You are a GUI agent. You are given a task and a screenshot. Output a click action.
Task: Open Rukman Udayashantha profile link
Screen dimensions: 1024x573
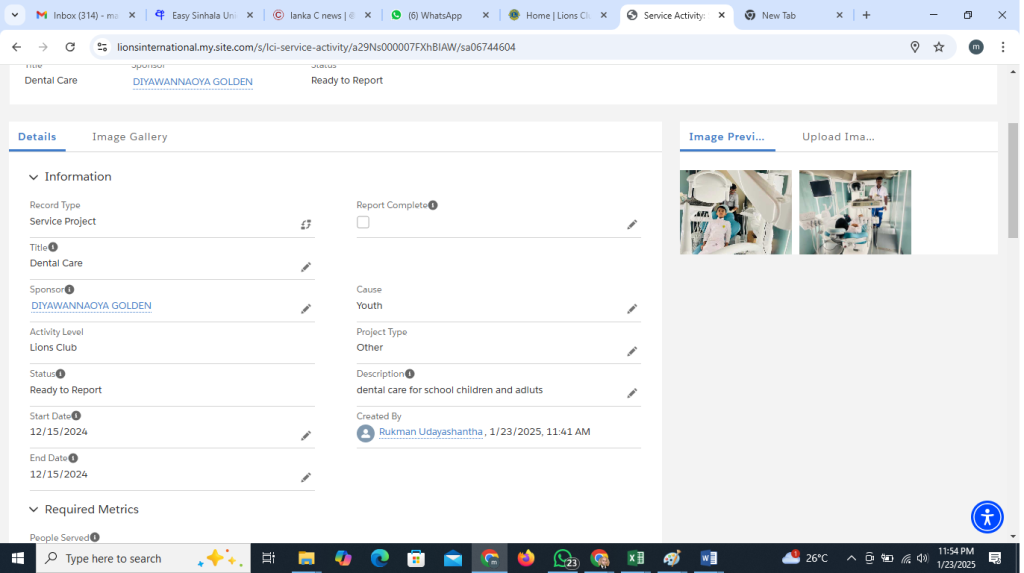point(431,432)
